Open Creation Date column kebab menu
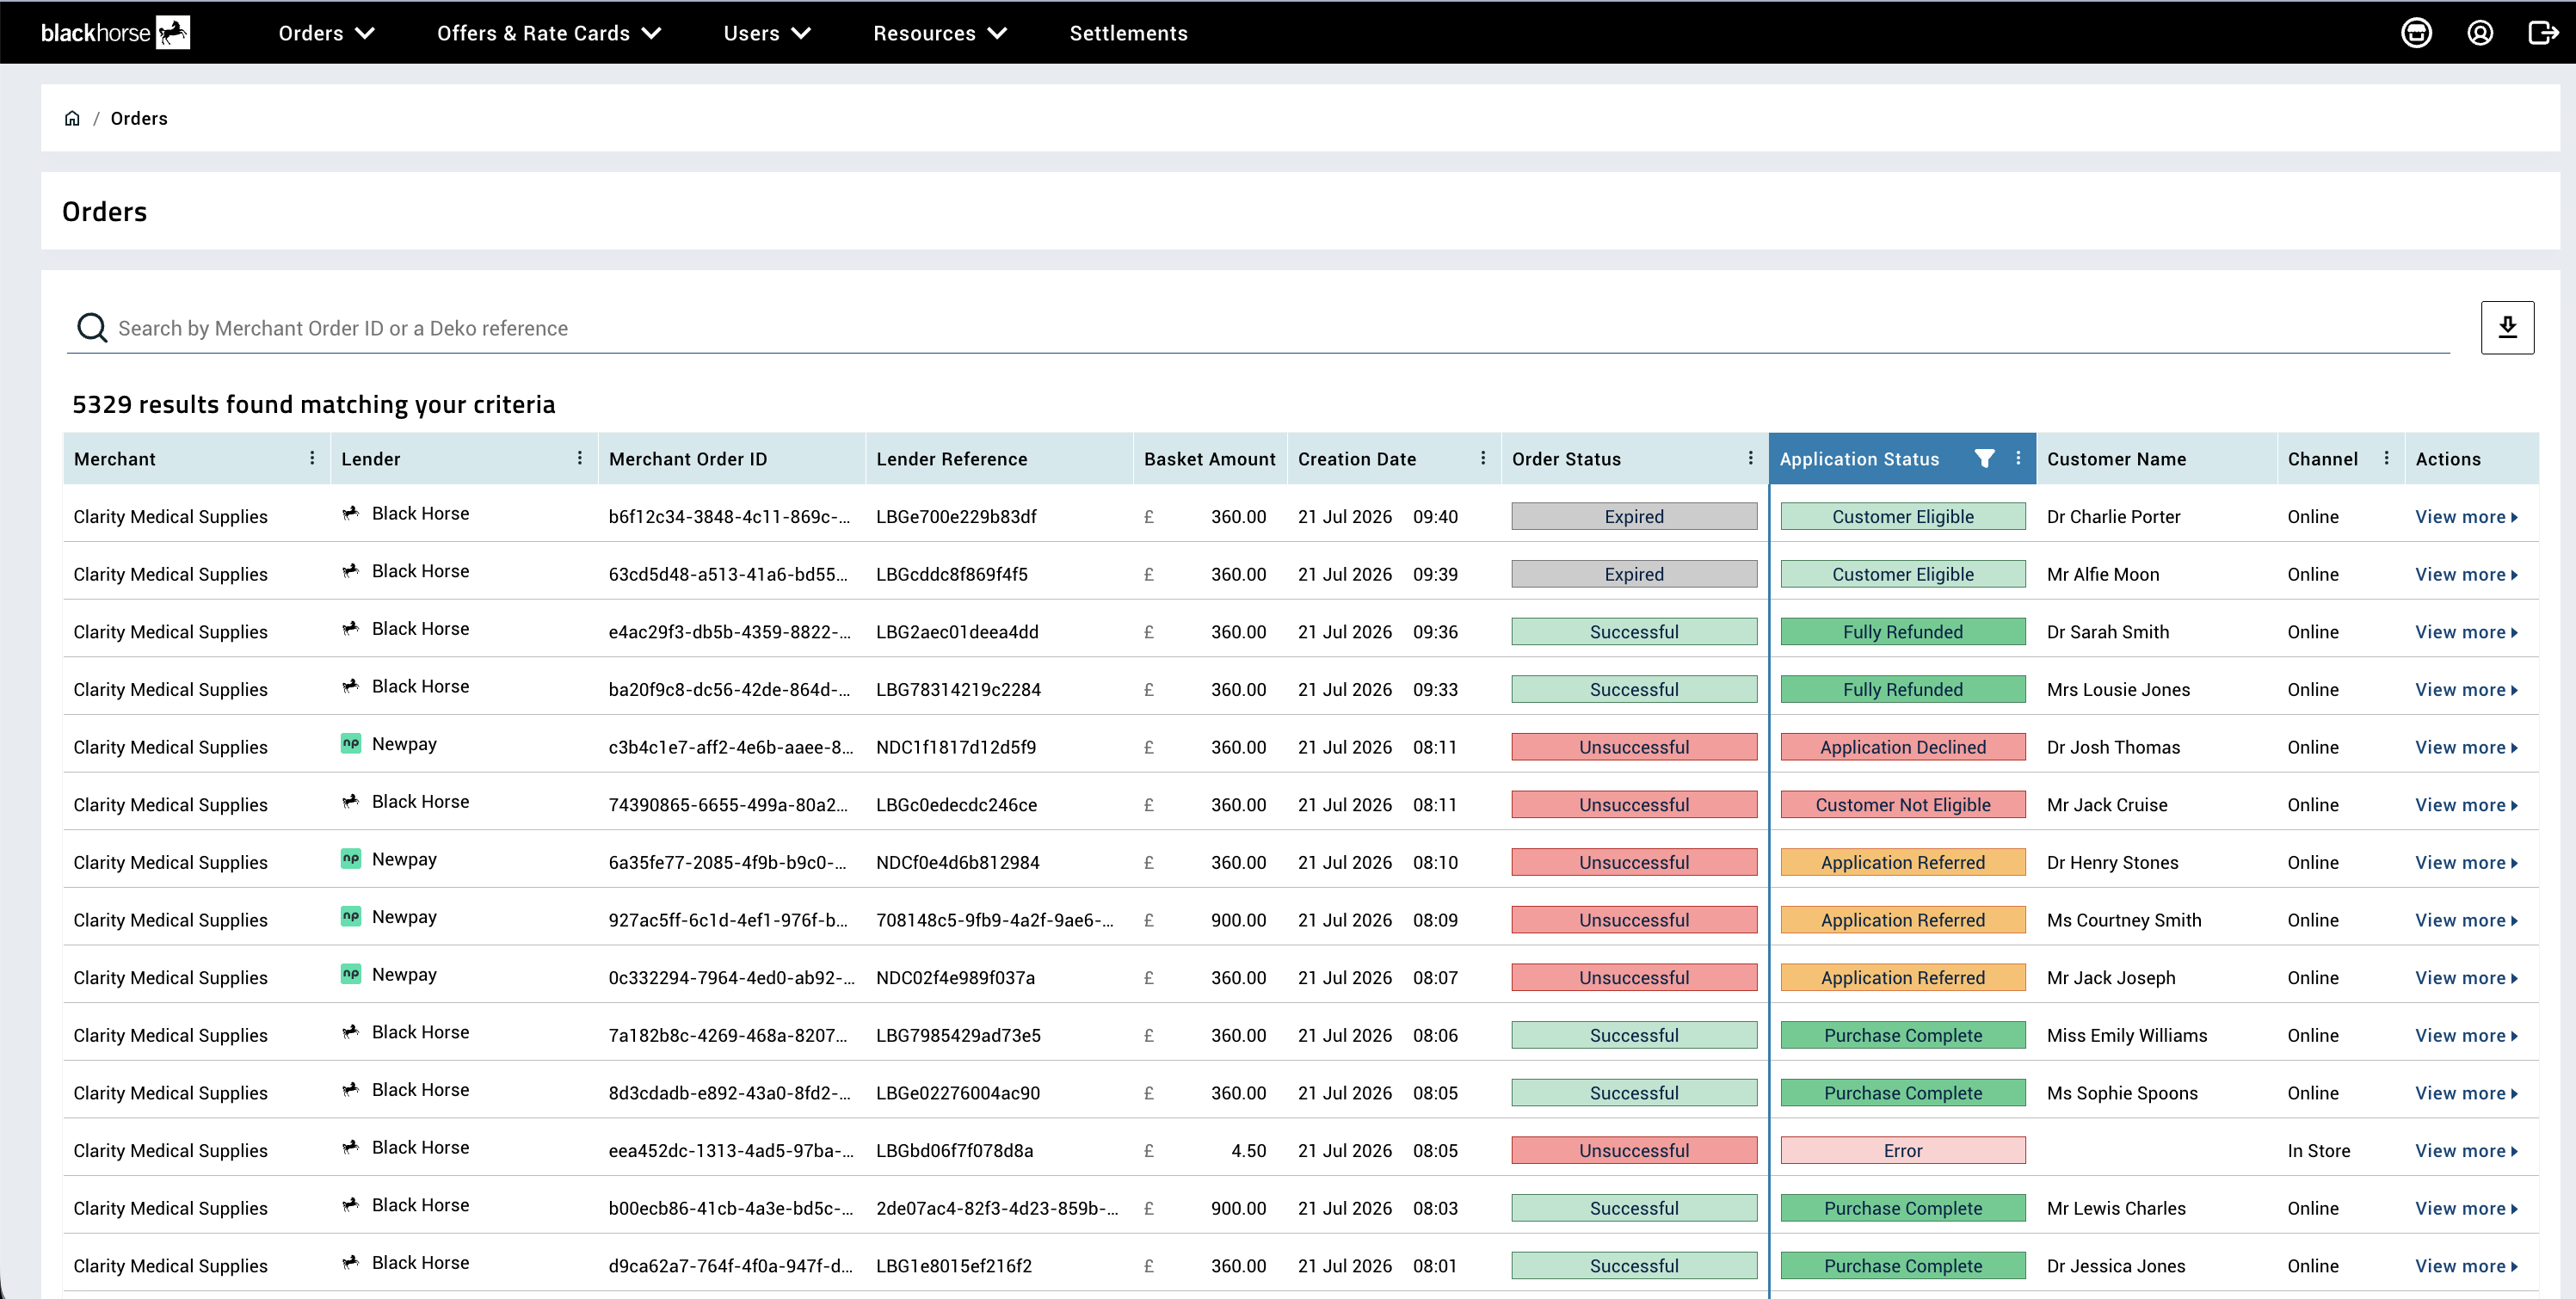 coord(1483,458)
